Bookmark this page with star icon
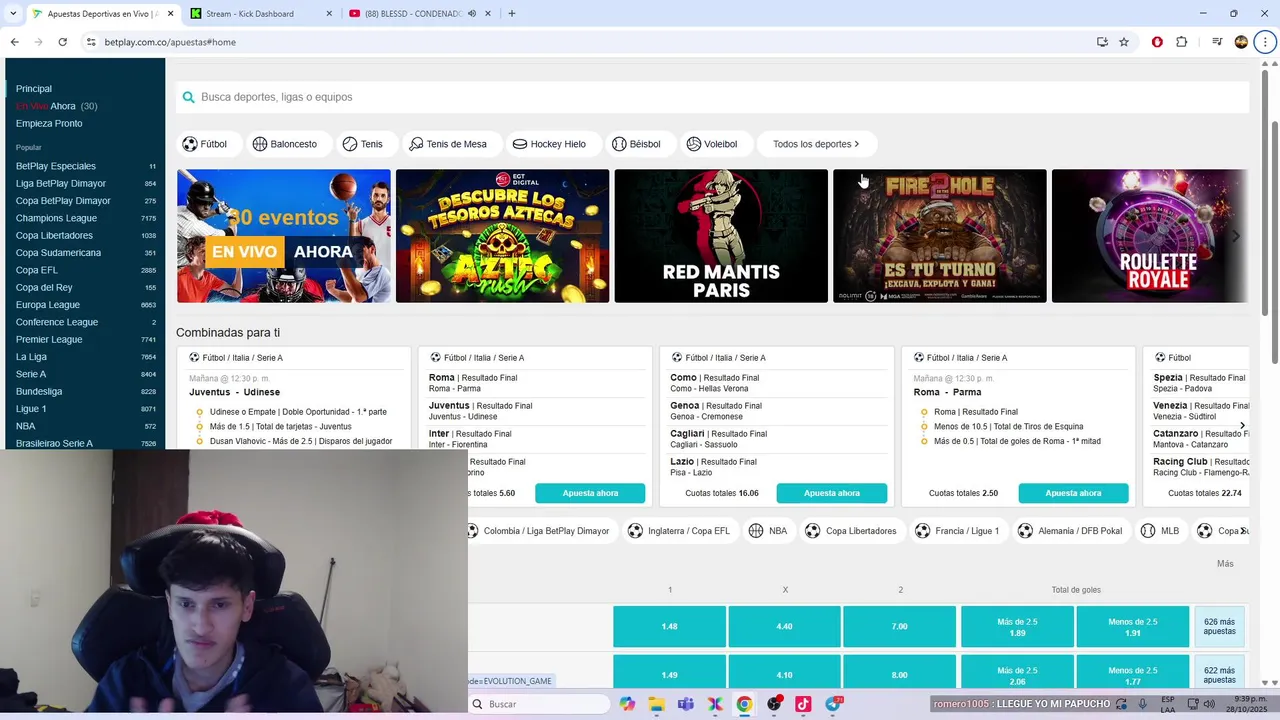1280x720 pixels. (1124, 42)
